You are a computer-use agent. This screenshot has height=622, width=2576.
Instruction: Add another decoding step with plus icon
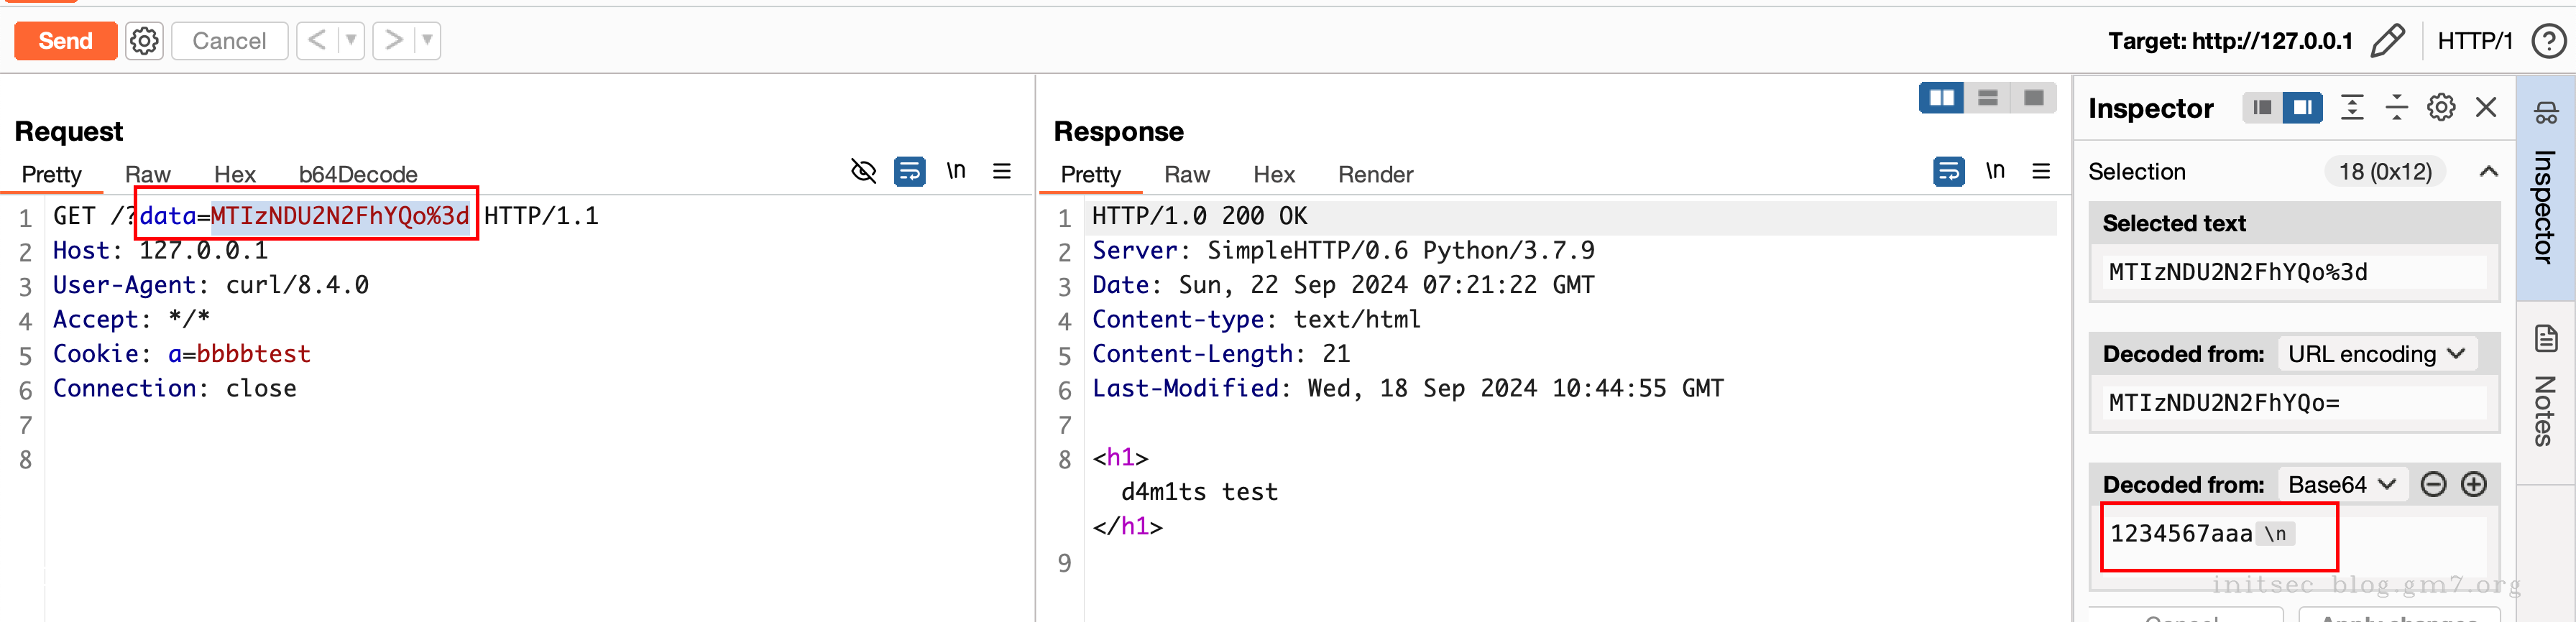coord(2474,485)
